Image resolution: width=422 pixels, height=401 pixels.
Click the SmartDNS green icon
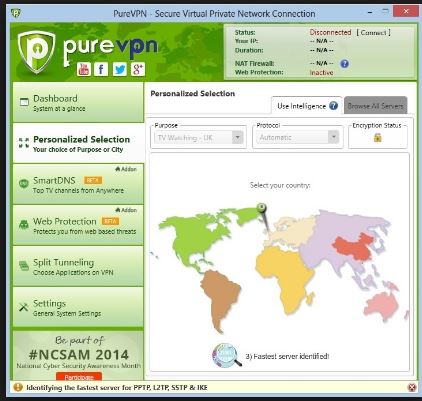(x=24, y=184)
